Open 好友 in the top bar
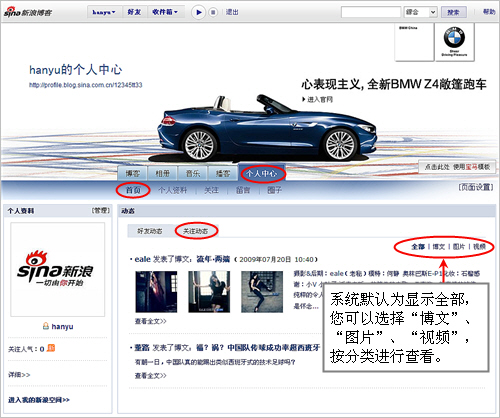This screenshot has width=500, height=418. click(x=134, y=12)
